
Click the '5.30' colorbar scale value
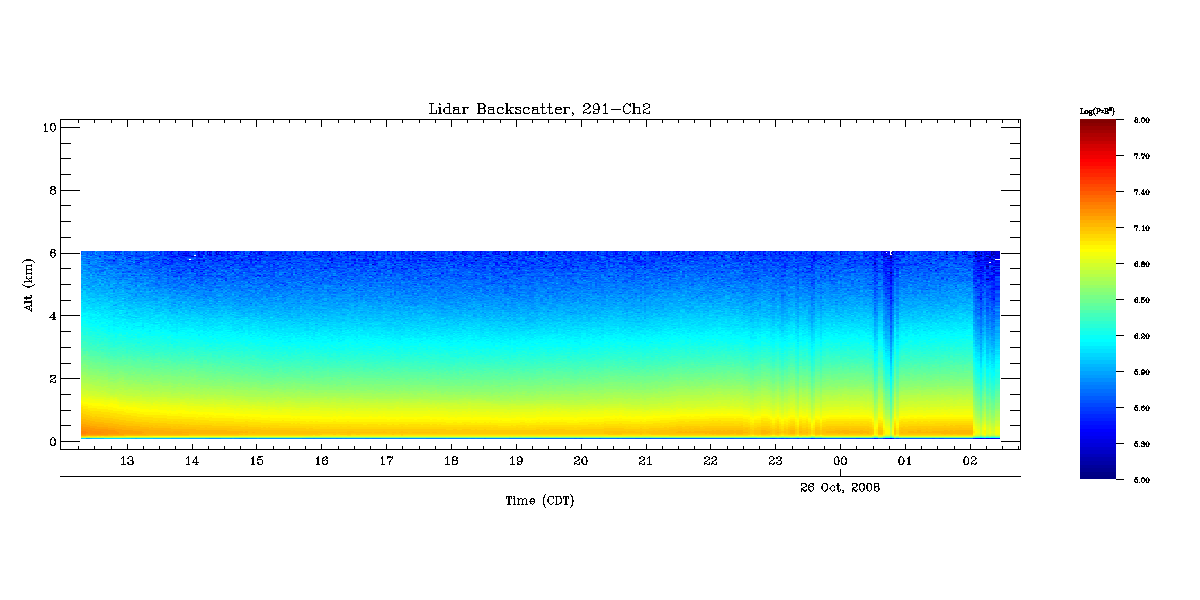[1142, 443]
